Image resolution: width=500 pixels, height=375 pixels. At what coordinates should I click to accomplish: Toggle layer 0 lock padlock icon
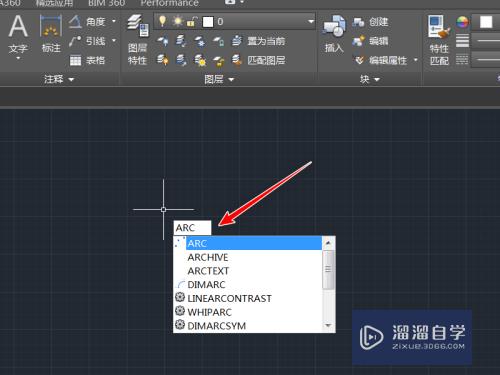(191, 22)
